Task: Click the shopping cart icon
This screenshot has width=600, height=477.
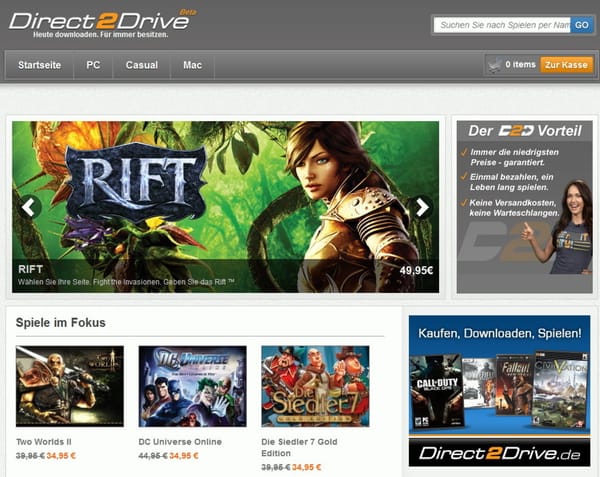Action: (494, 65)
